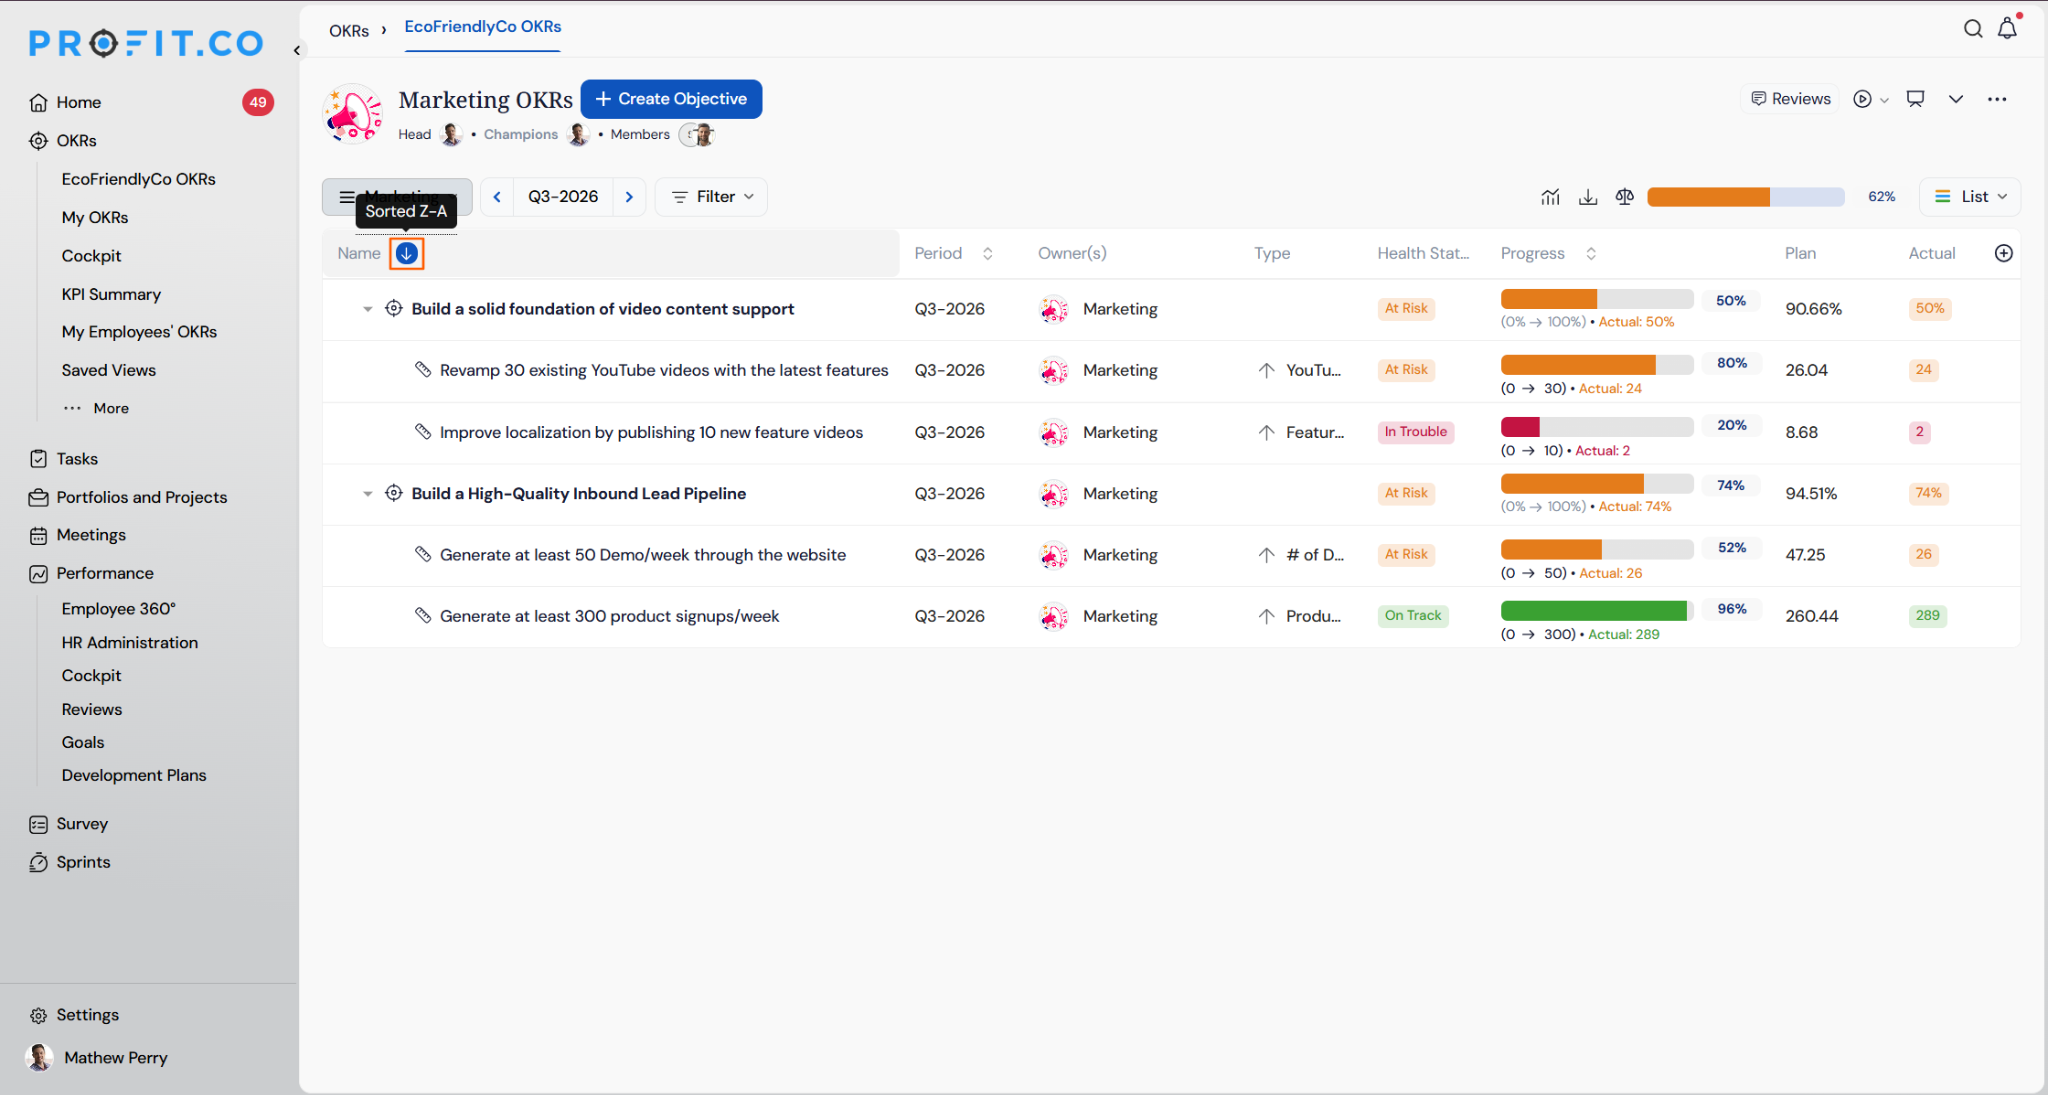The height and width of the screenshot is (1095, 2048).
Task: Open My OKRs in the sidebar
Action: [x=95, y=217]
